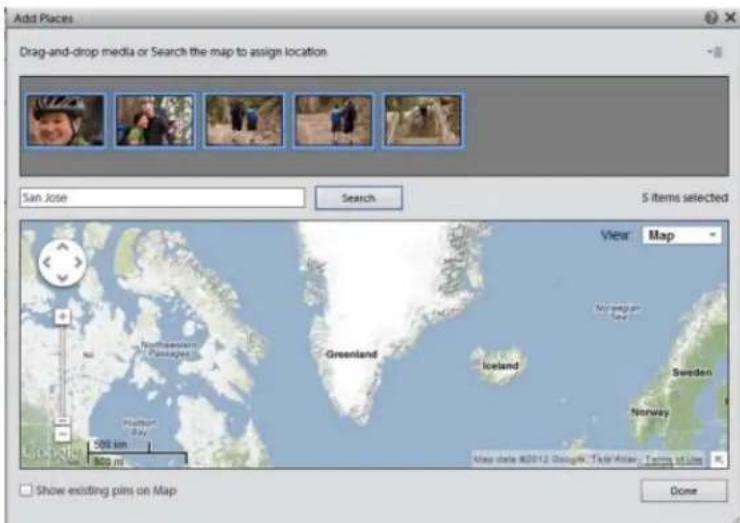Click the Northwestern Passages label

pyautogui.click(x=168, y=349)
